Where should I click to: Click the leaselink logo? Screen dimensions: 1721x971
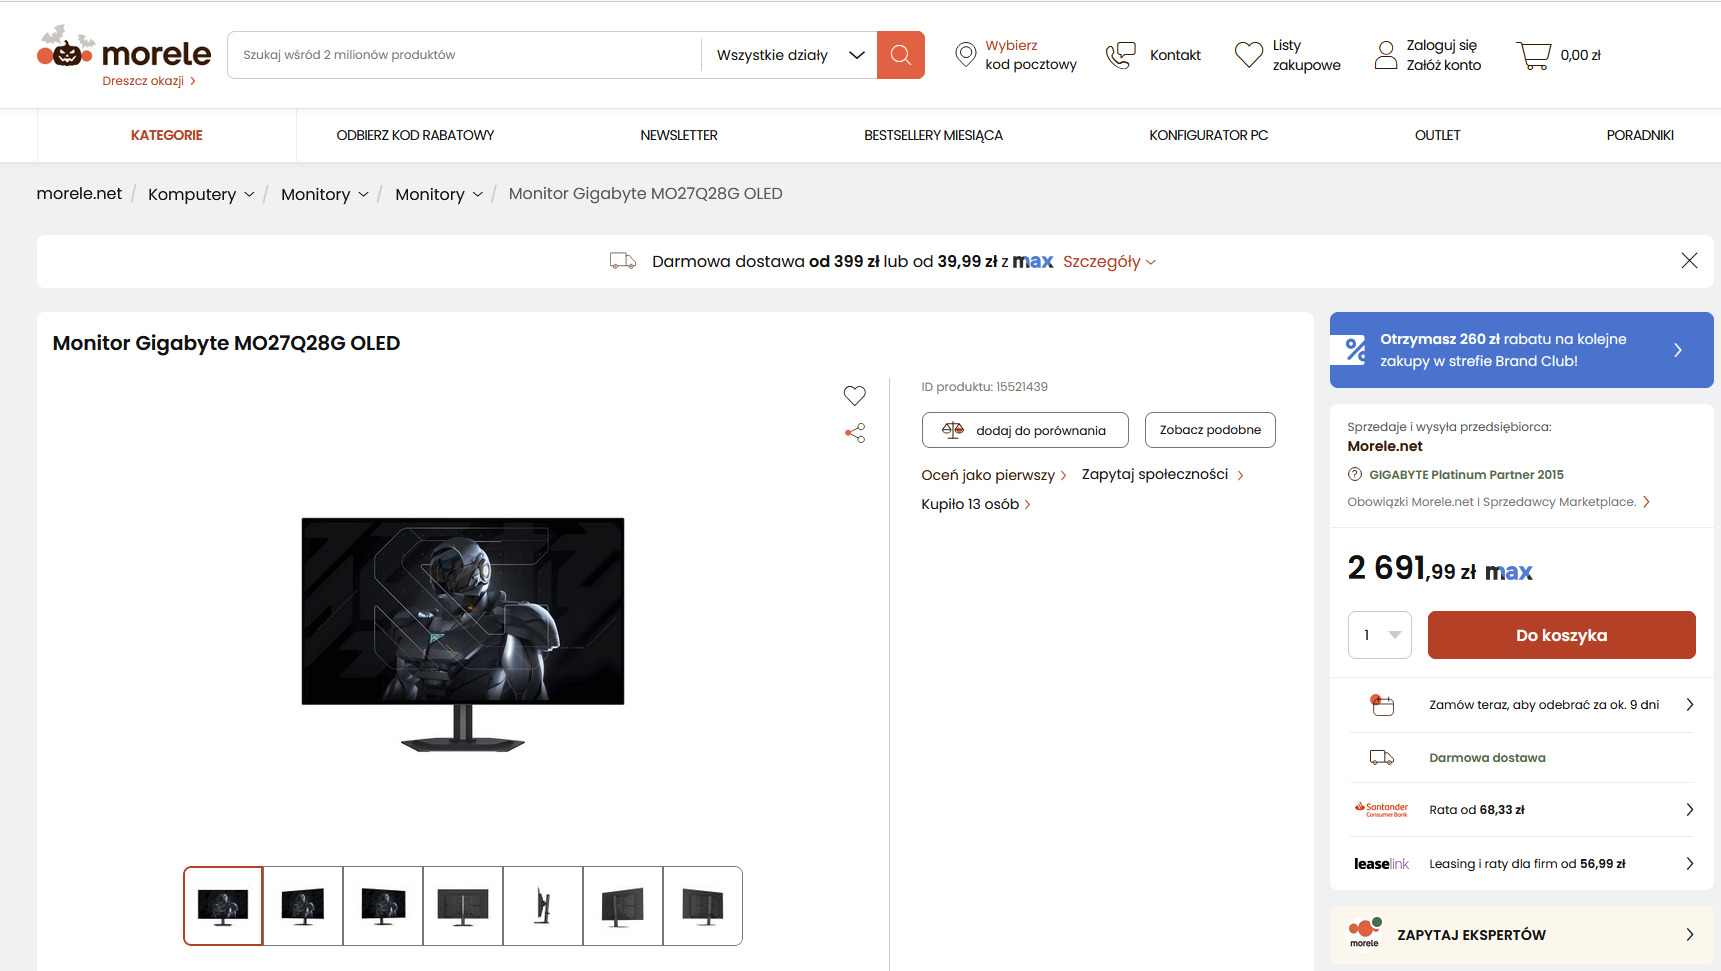(1381, 864)
